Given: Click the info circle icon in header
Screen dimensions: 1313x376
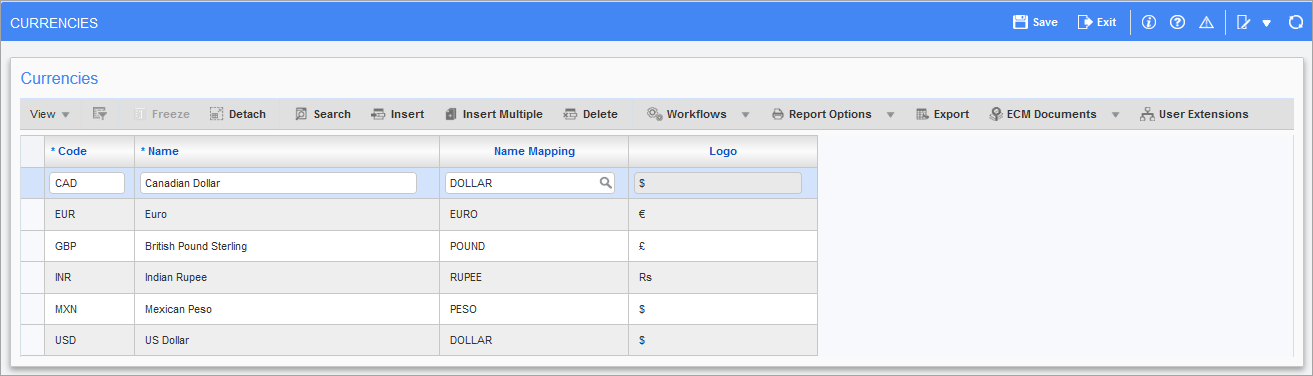Looking at the screenshot, I should 1148,22.
